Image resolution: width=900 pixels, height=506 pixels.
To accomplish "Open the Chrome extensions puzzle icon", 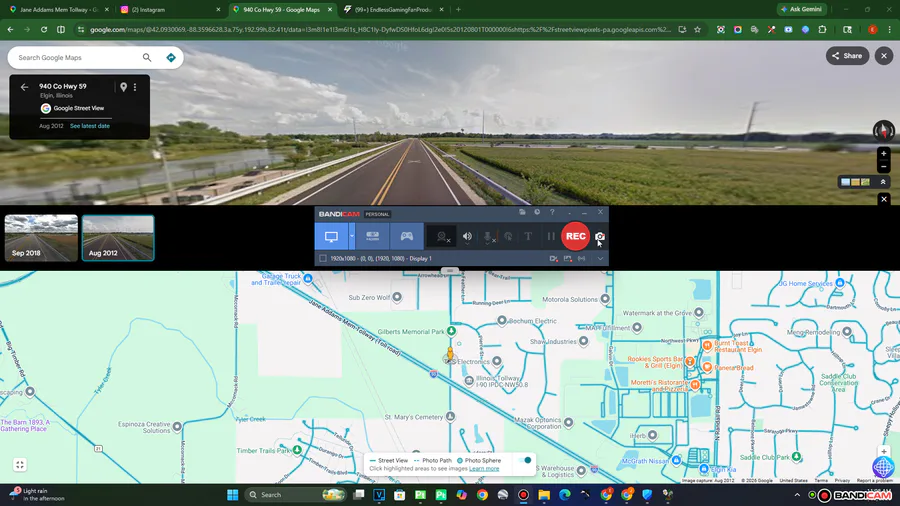I will pos(822,29).
